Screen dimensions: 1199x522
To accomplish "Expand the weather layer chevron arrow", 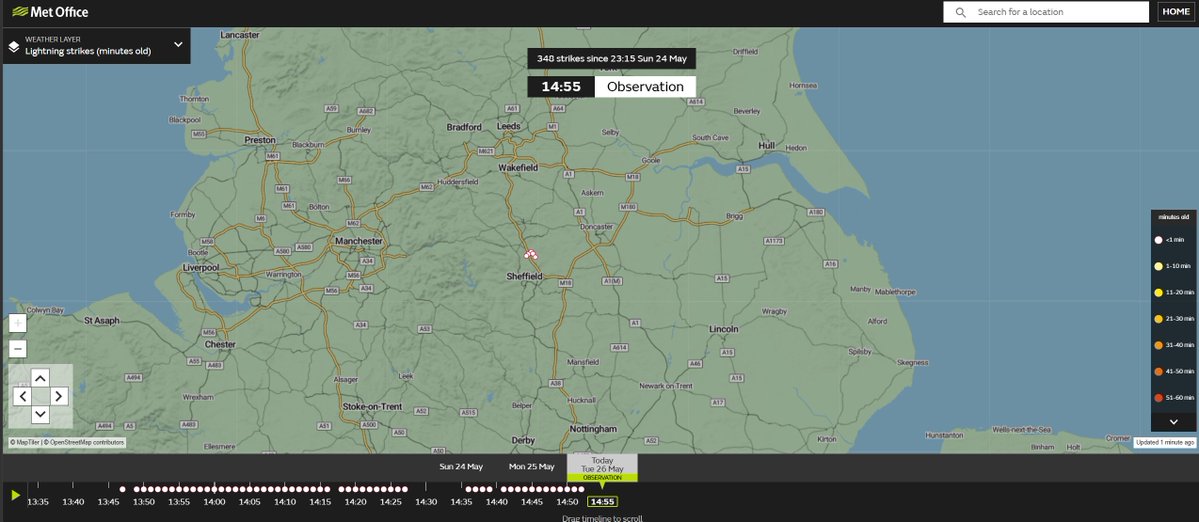I will click(178, 44).
